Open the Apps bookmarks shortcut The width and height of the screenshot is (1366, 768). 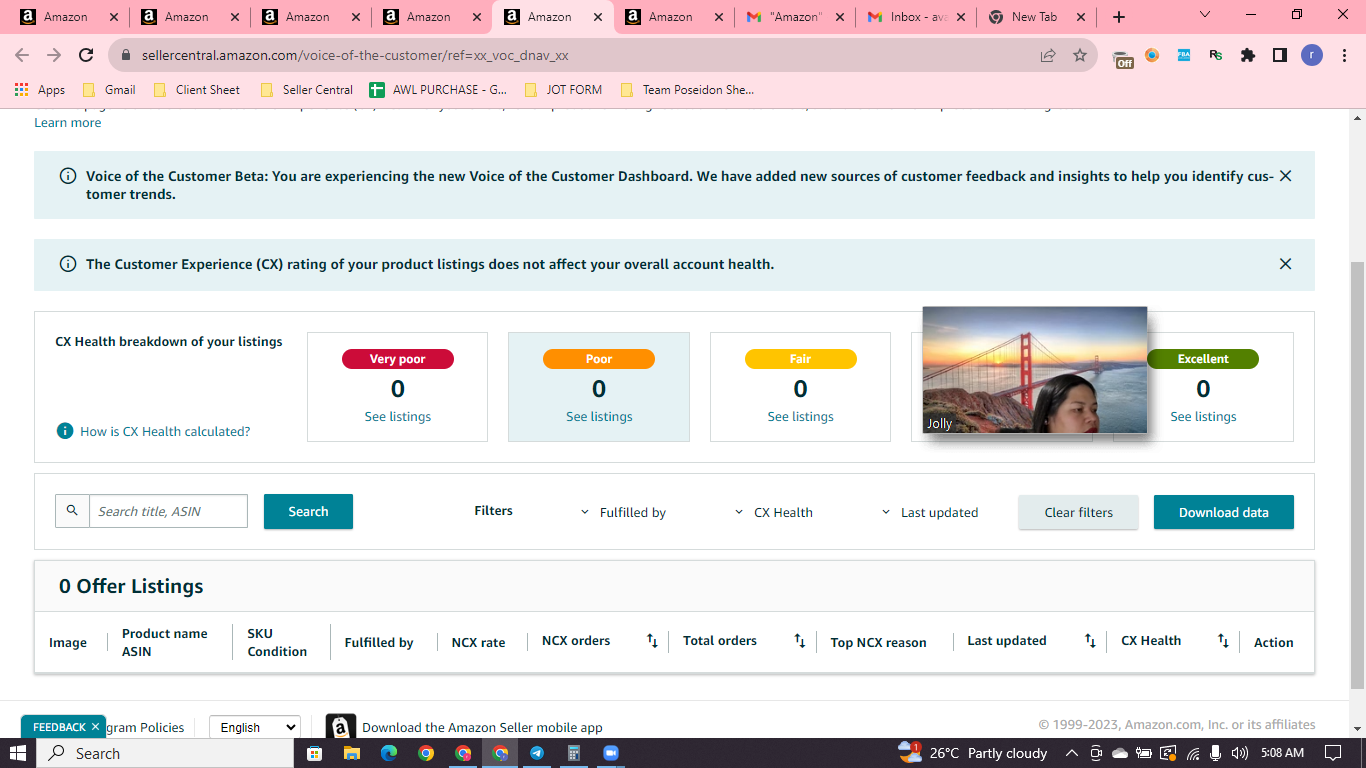click(x=40, y=90)
